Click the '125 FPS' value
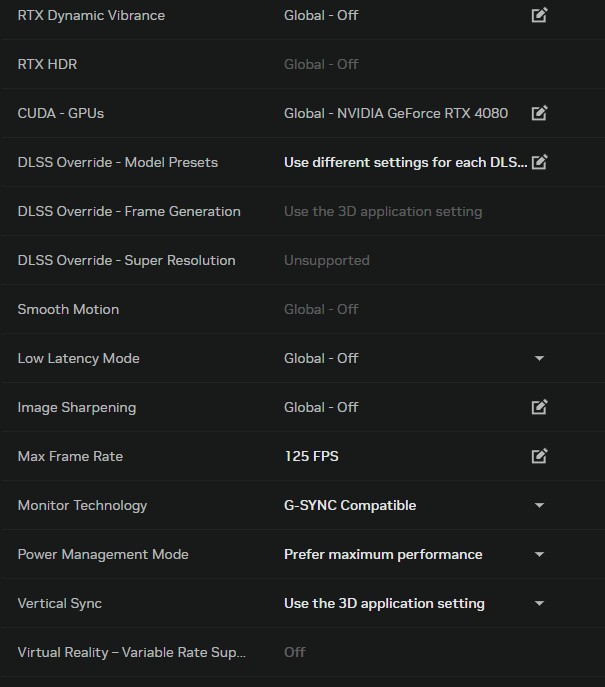Screen dimensions: 605x687 click(x=311, y=456)
